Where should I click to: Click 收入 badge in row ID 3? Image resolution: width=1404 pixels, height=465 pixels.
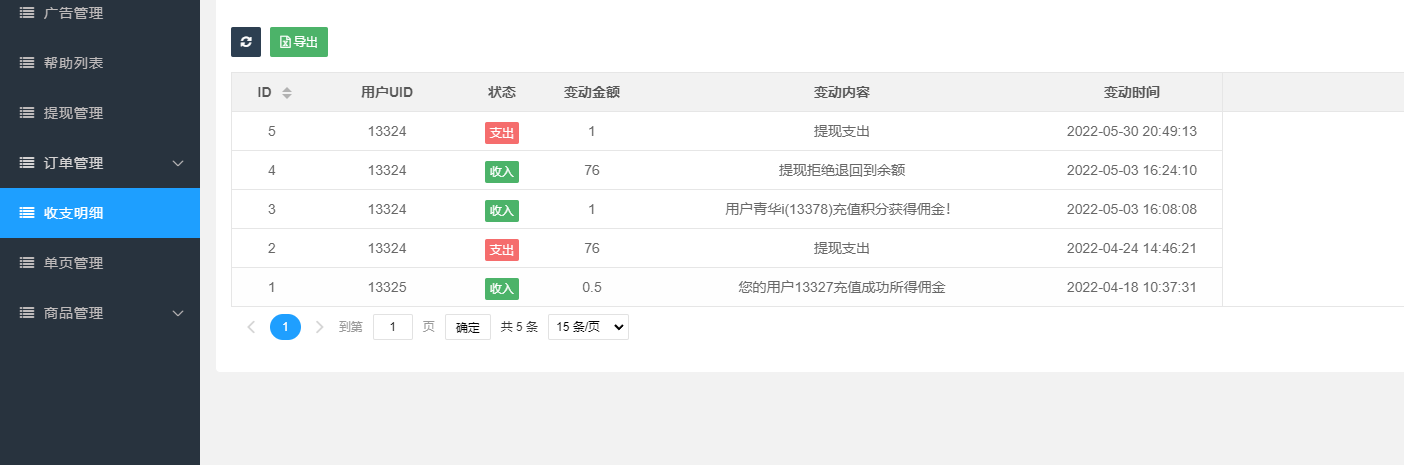pyautogui.click(x=502, y=210)
